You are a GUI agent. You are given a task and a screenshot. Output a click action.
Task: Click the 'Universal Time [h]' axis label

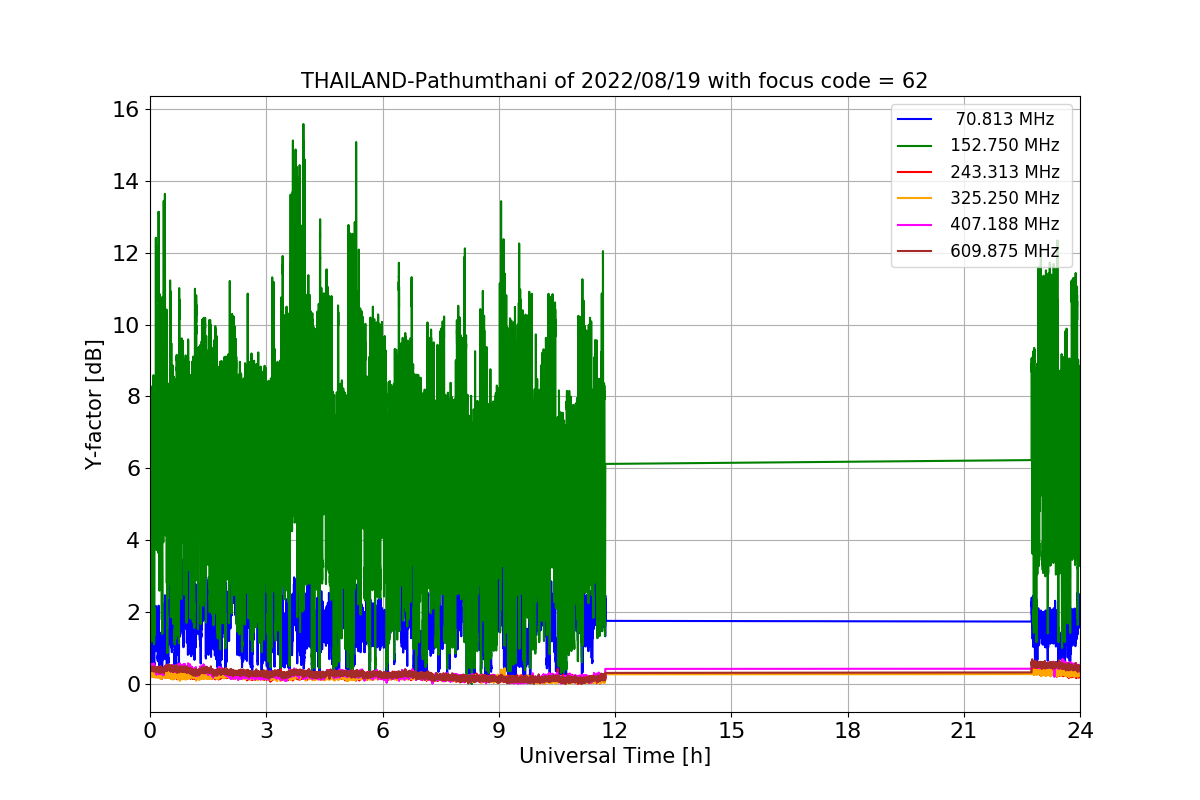[x=615, y=757]
